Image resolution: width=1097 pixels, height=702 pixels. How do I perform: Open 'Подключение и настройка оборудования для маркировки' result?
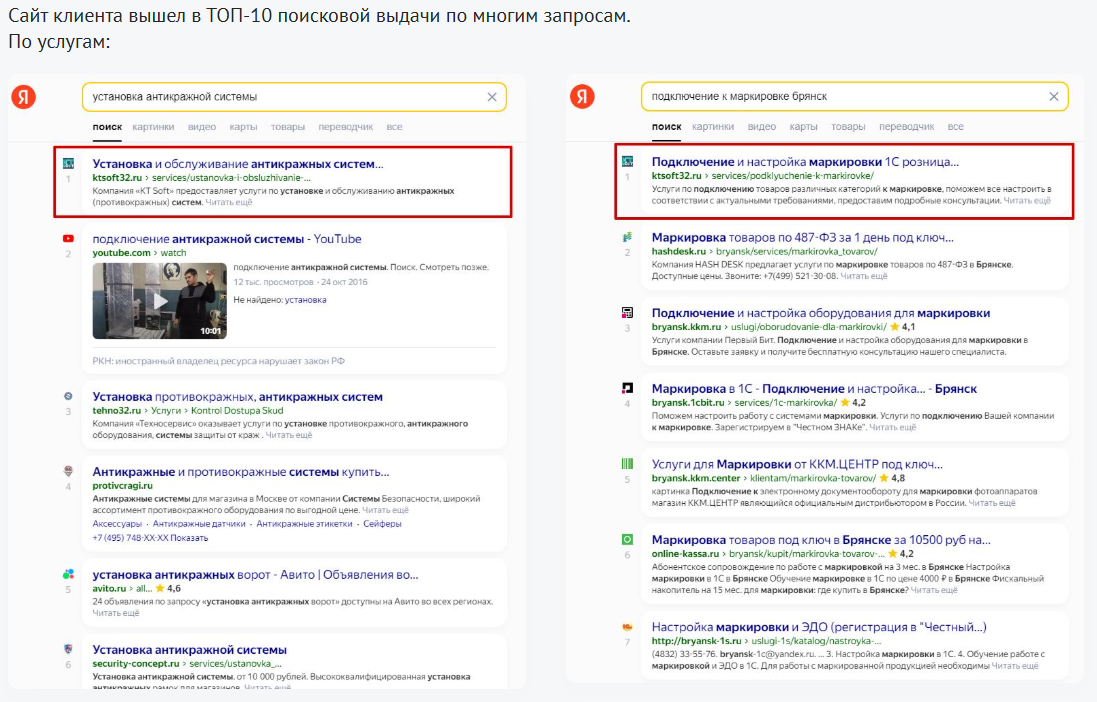[821, 313]
